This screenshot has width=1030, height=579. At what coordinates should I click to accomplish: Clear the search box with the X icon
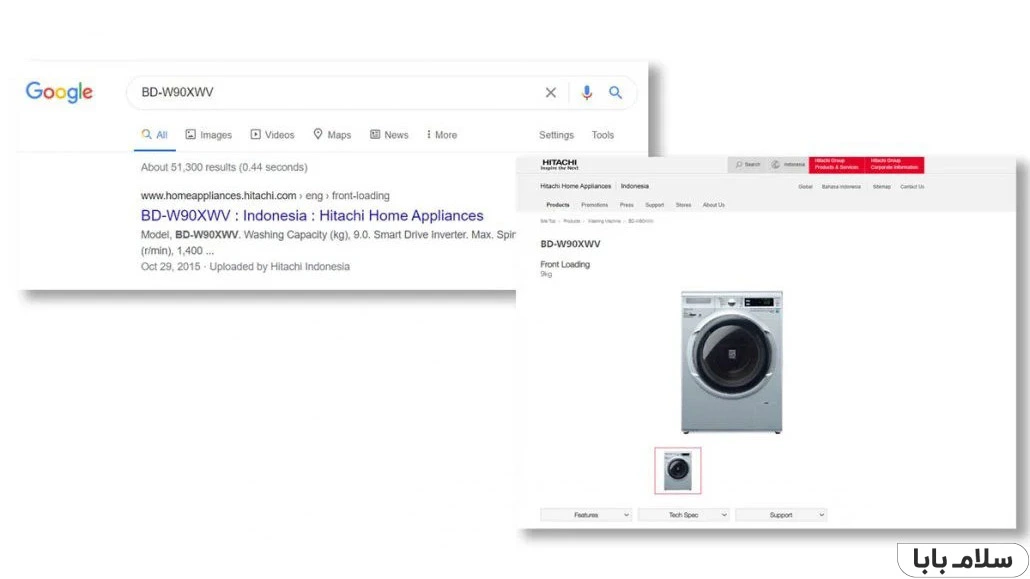tap(551, 92)
